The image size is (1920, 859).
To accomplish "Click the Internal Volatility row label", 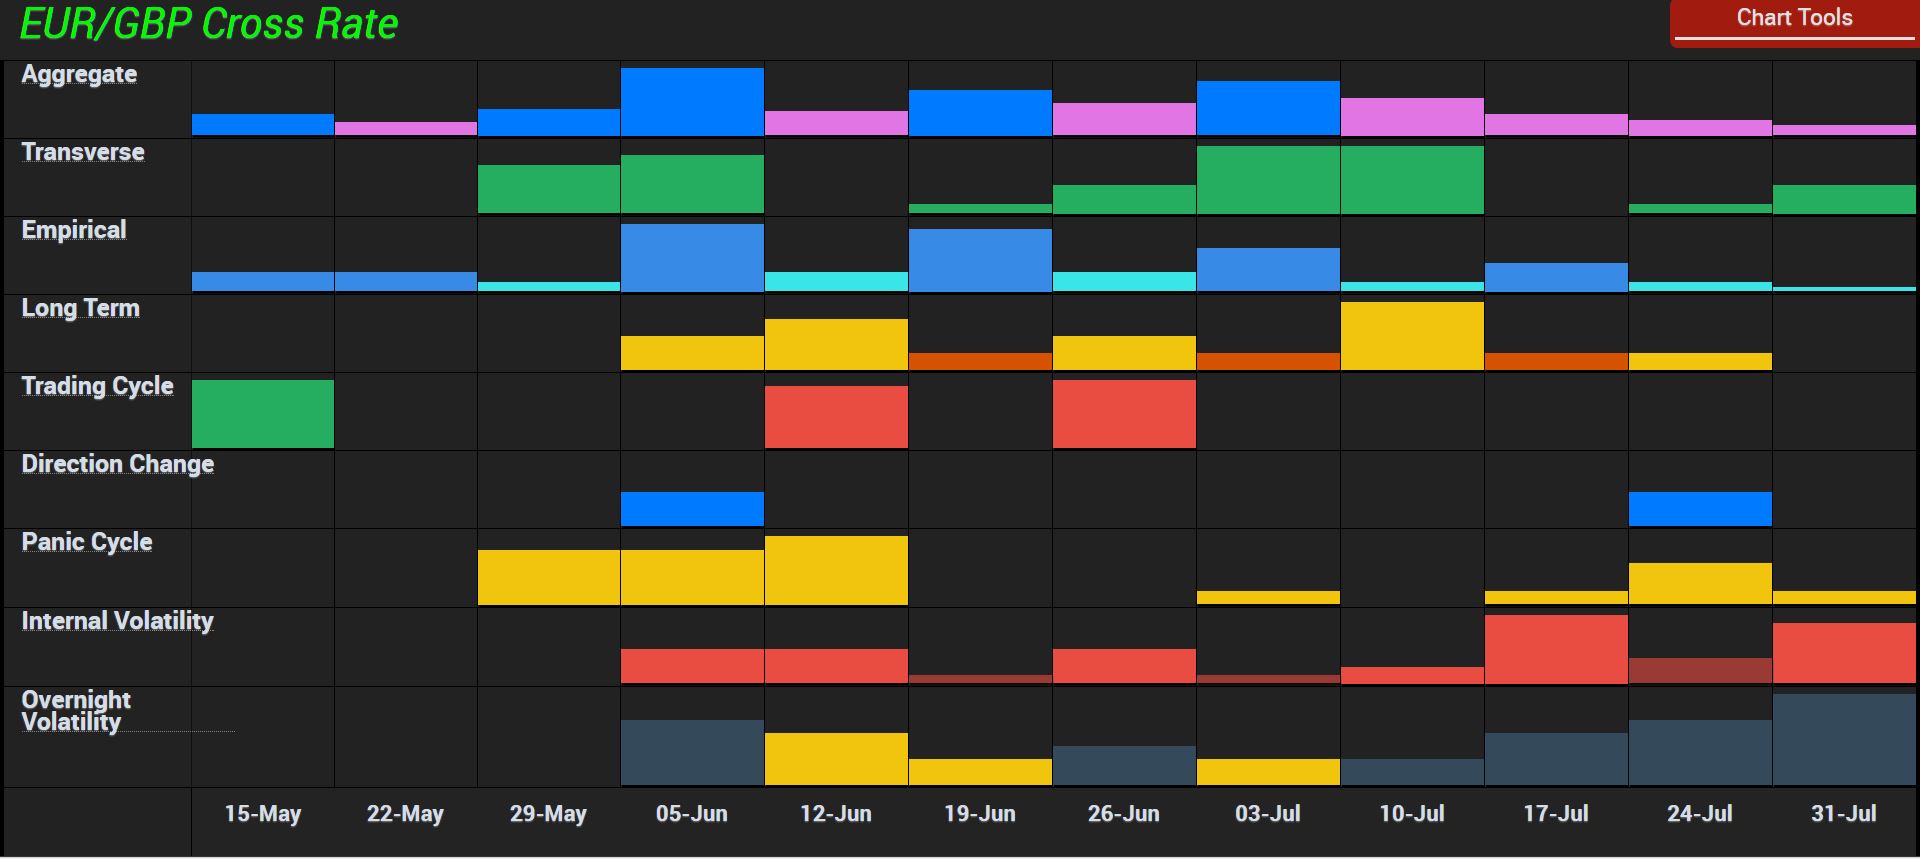I will (117, 622).
